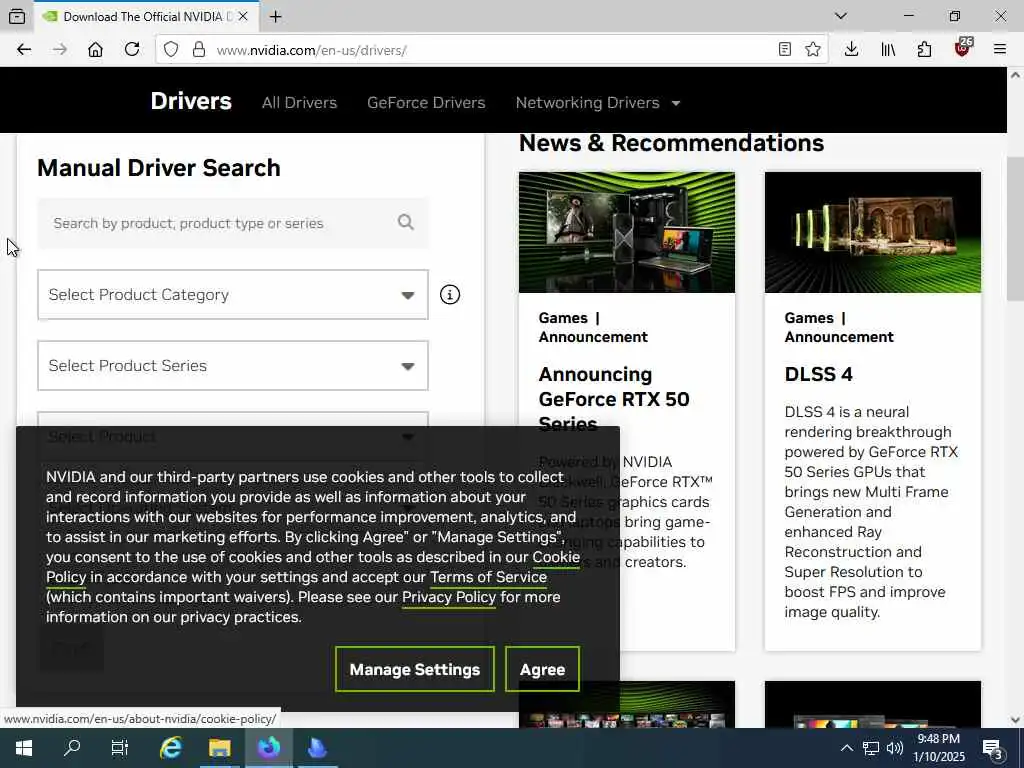Open Firefox View at tab bar start
Screen dimensions: 1024x768
pos(17,16)
